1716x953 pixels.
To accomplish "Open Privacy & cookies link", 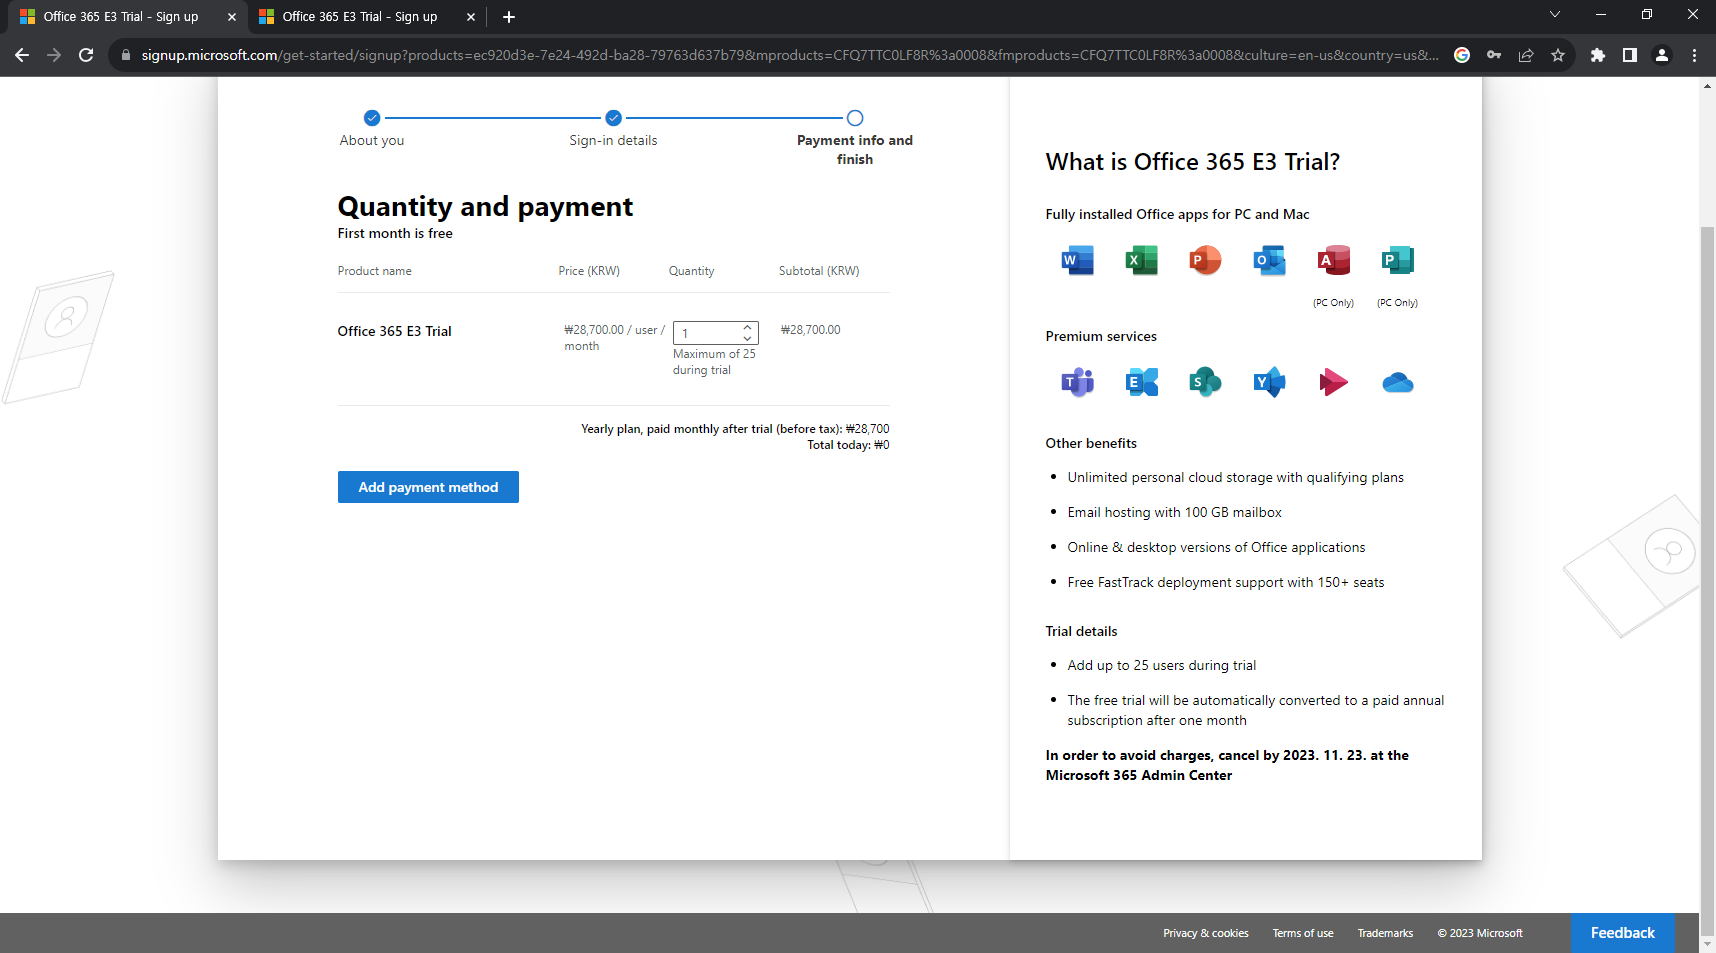I will 1205,933.
